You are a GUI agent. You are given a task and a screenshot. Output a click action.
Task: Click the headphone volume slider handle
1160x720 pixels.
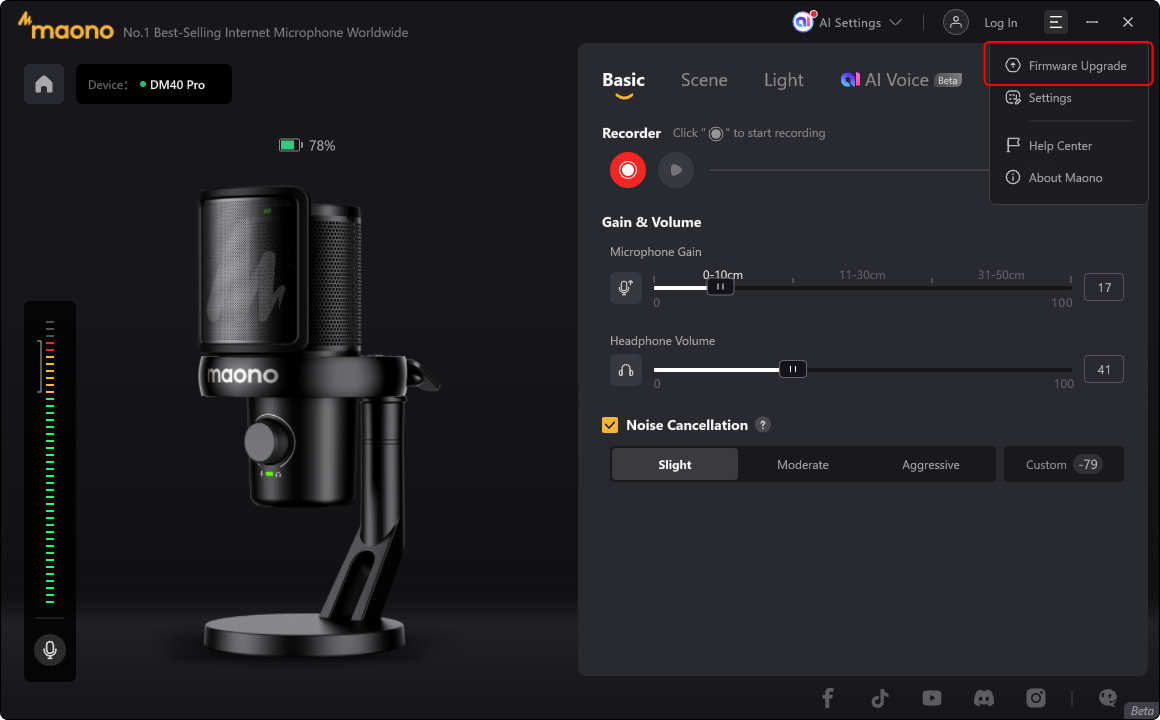point(792,369)
